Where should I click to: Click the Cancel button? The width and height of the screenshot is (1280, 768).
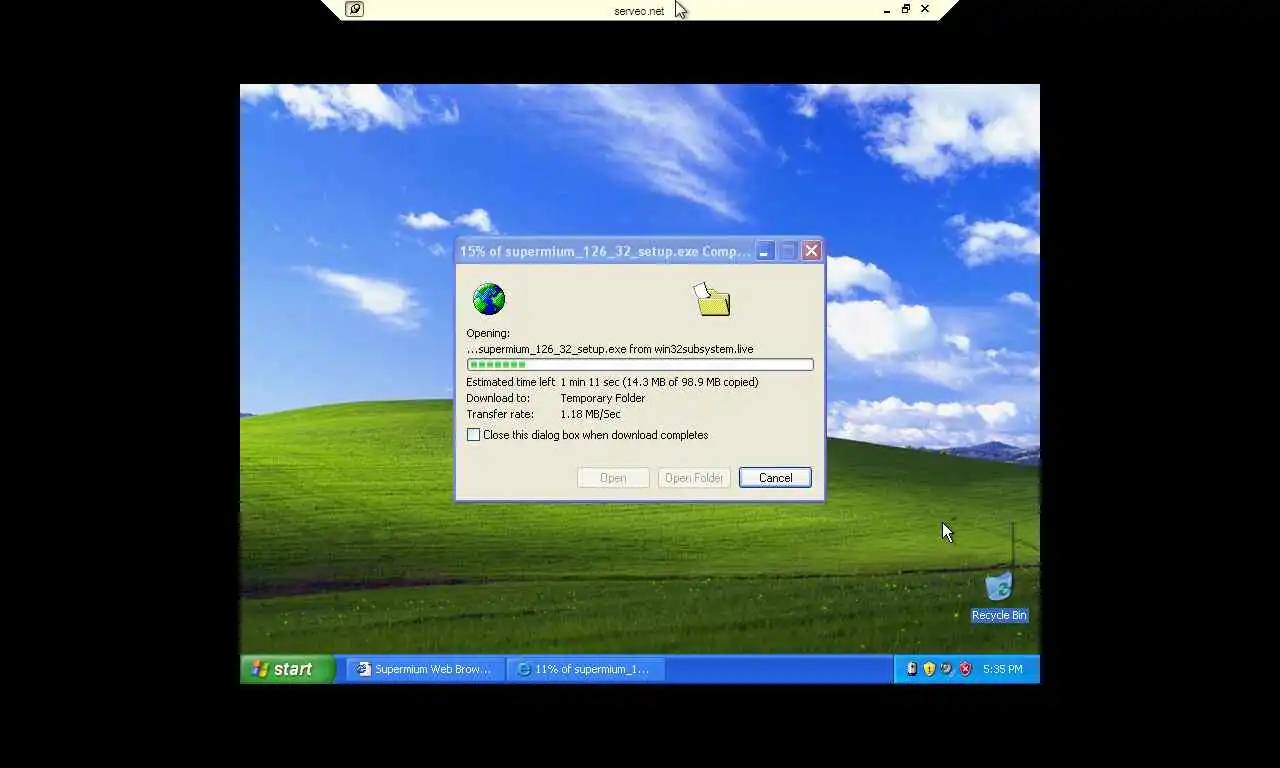(x=775, y=478)
